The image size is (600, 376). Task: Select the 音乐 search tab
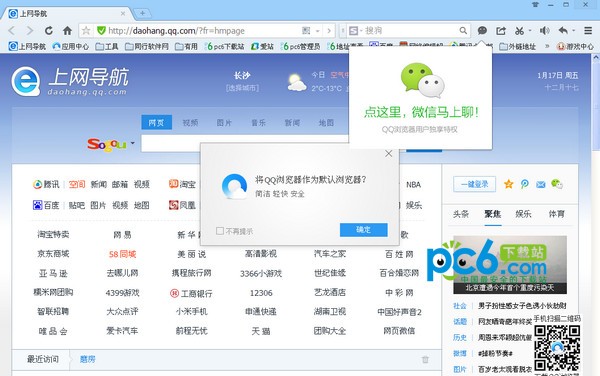[x=258, y=122]
